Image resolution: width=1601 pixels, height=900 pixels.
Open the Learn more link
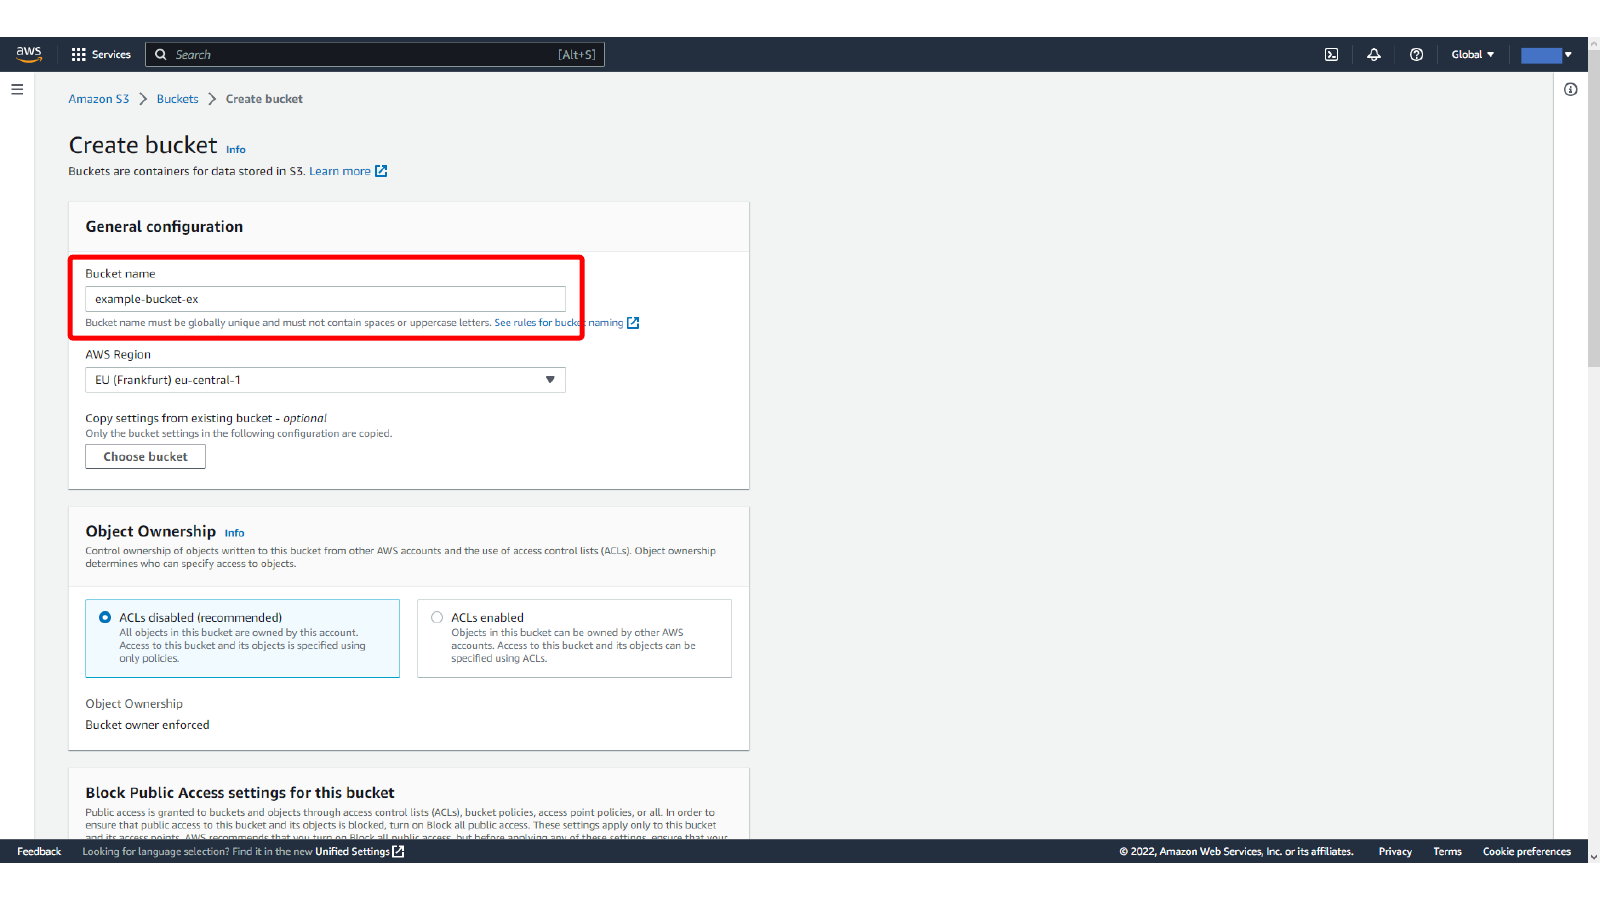tap(340, 171)
